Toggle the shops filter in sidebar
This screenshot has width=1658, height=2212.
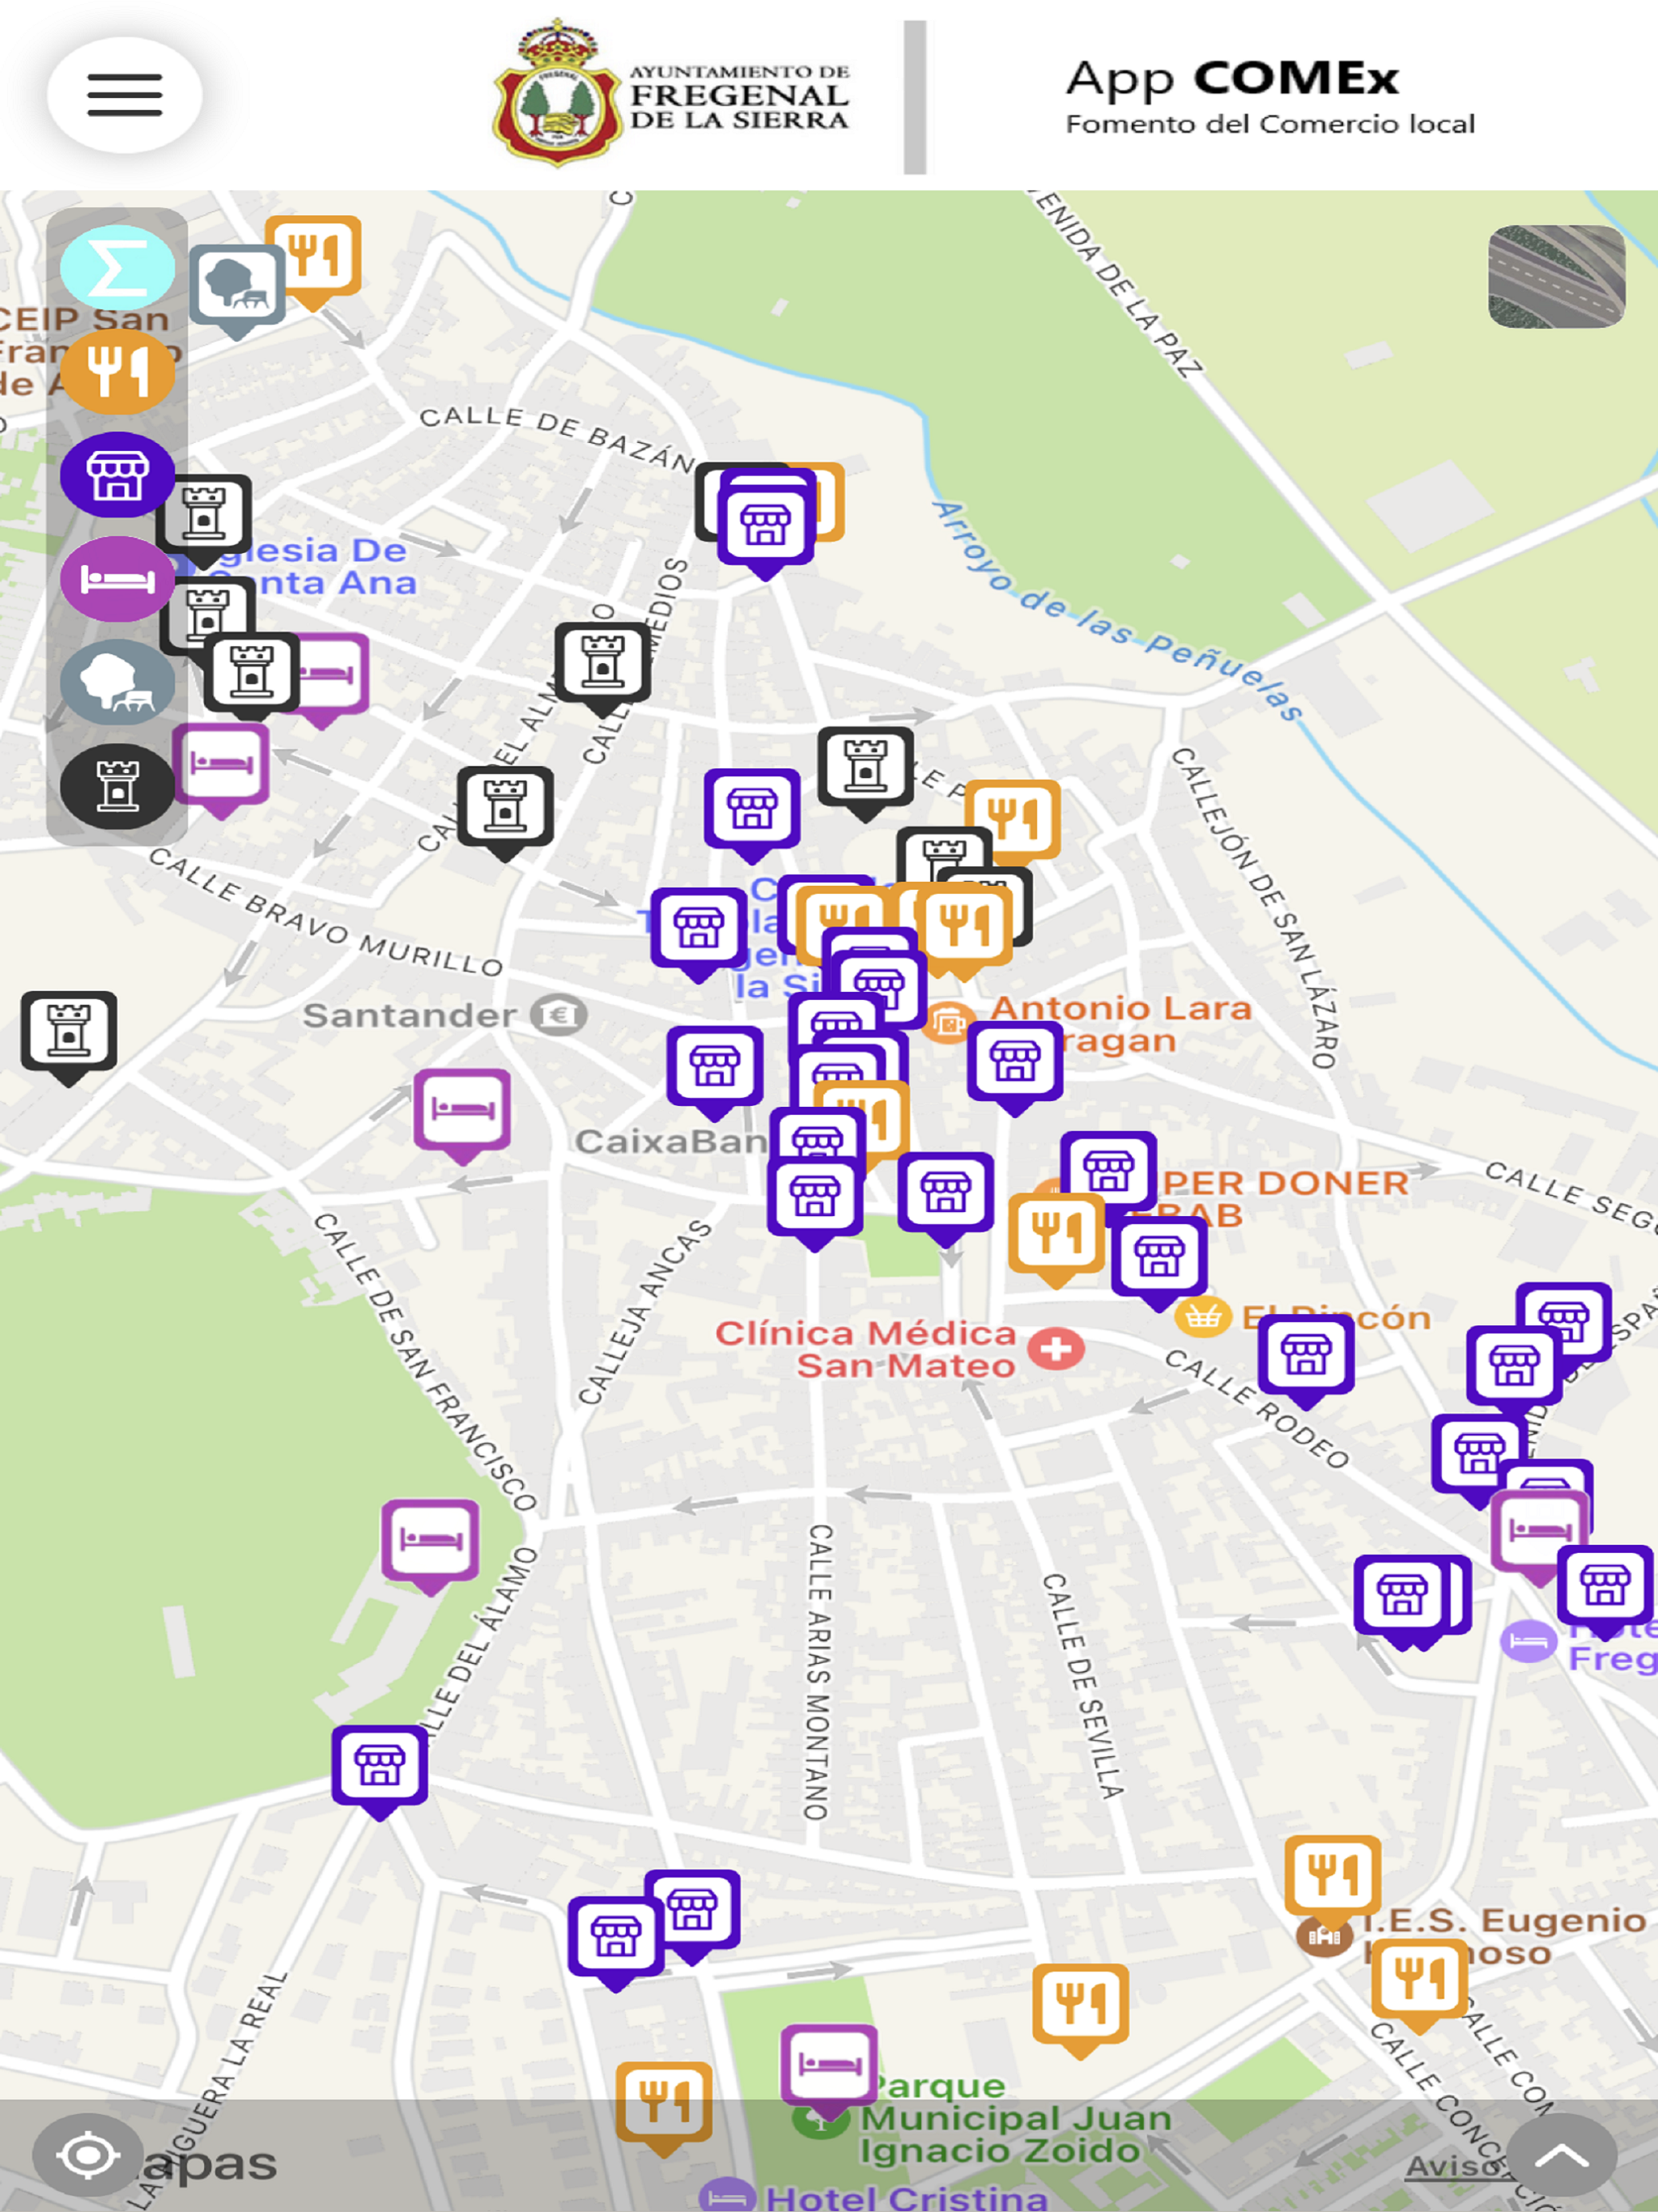[117, 475]
